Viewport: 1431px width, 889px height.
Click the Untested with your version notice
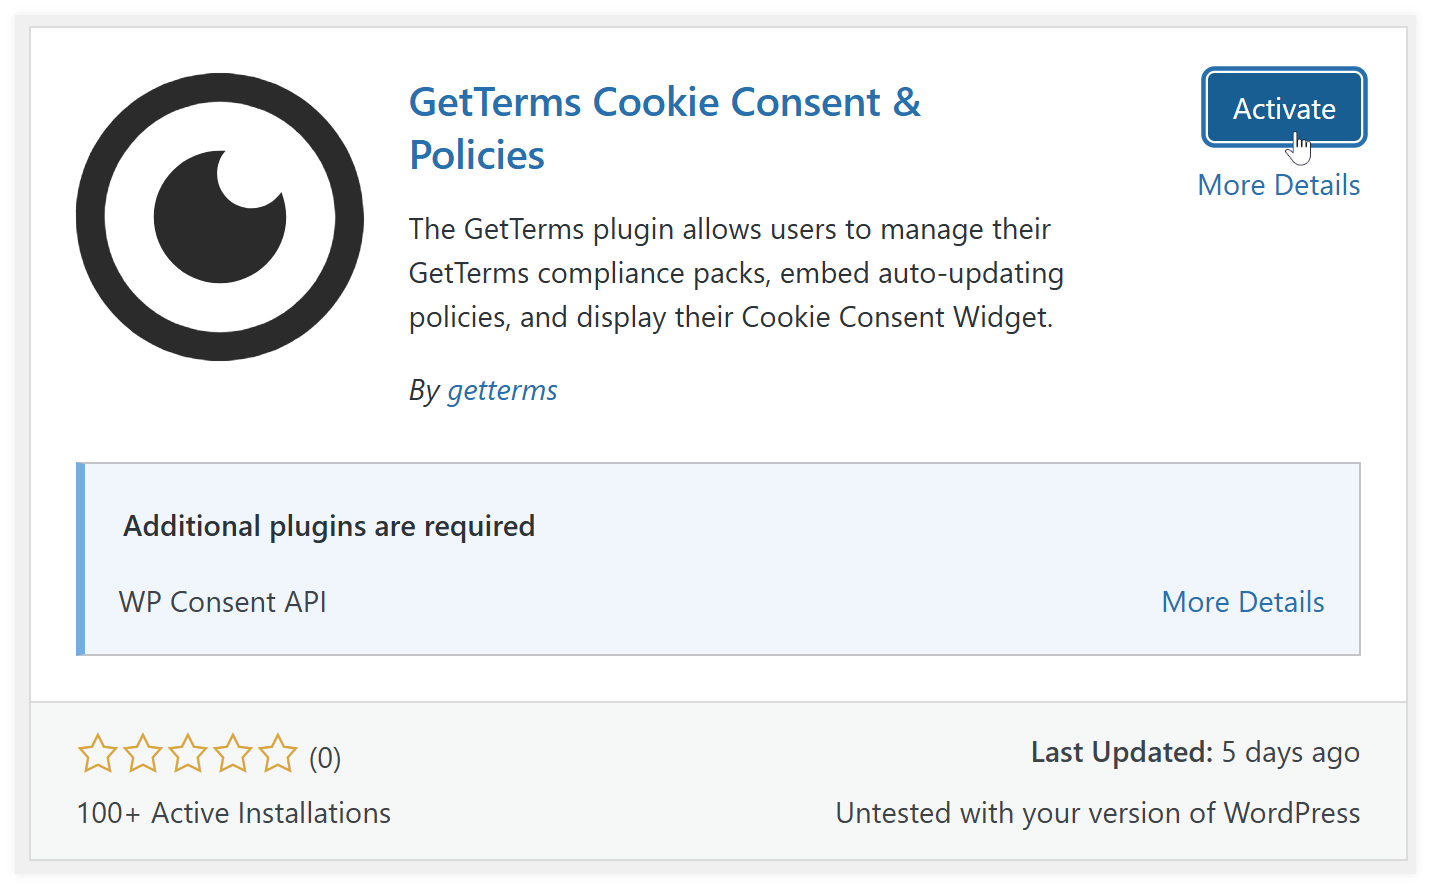pos(1097,813)
